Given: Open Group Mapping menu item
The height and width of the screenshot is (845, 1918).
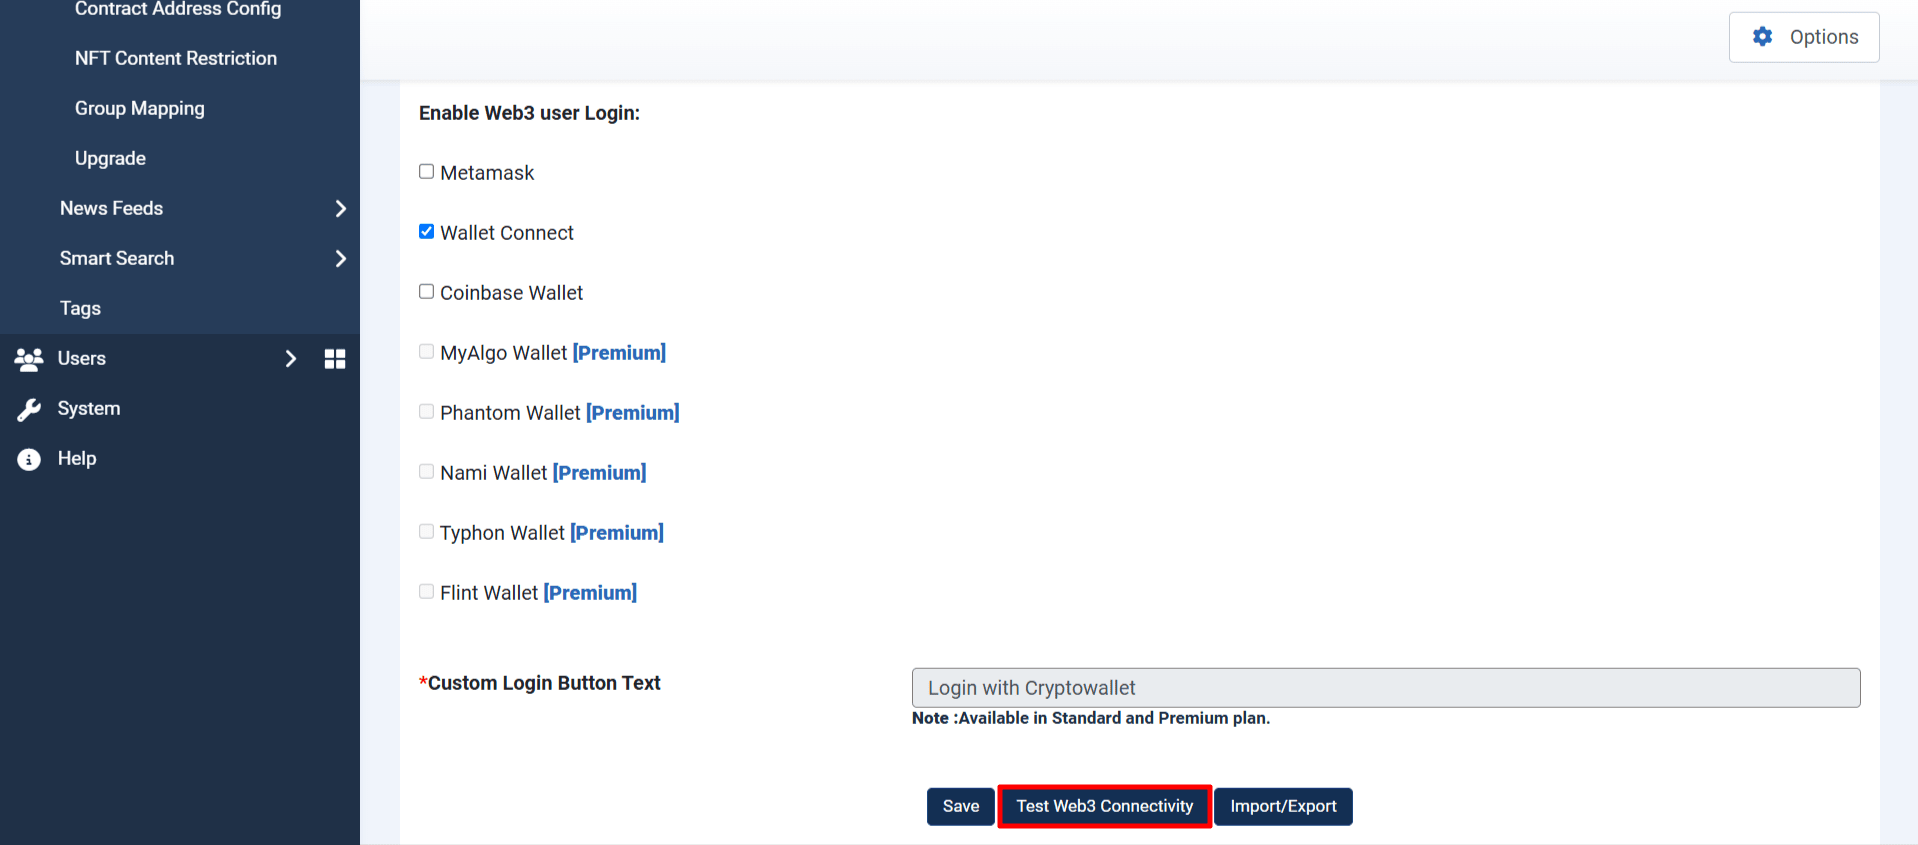Looking at the screenshot, I should click(140, 109).
